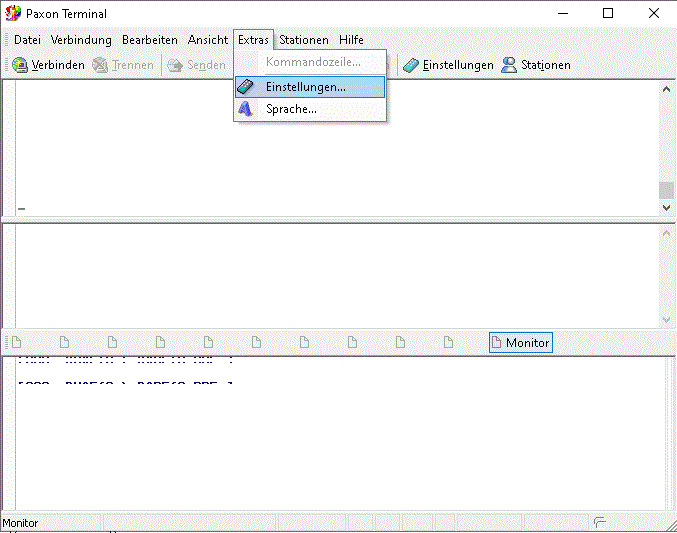
Task: Click the Trennen toolbar button
Action: (x=123, y=65)
